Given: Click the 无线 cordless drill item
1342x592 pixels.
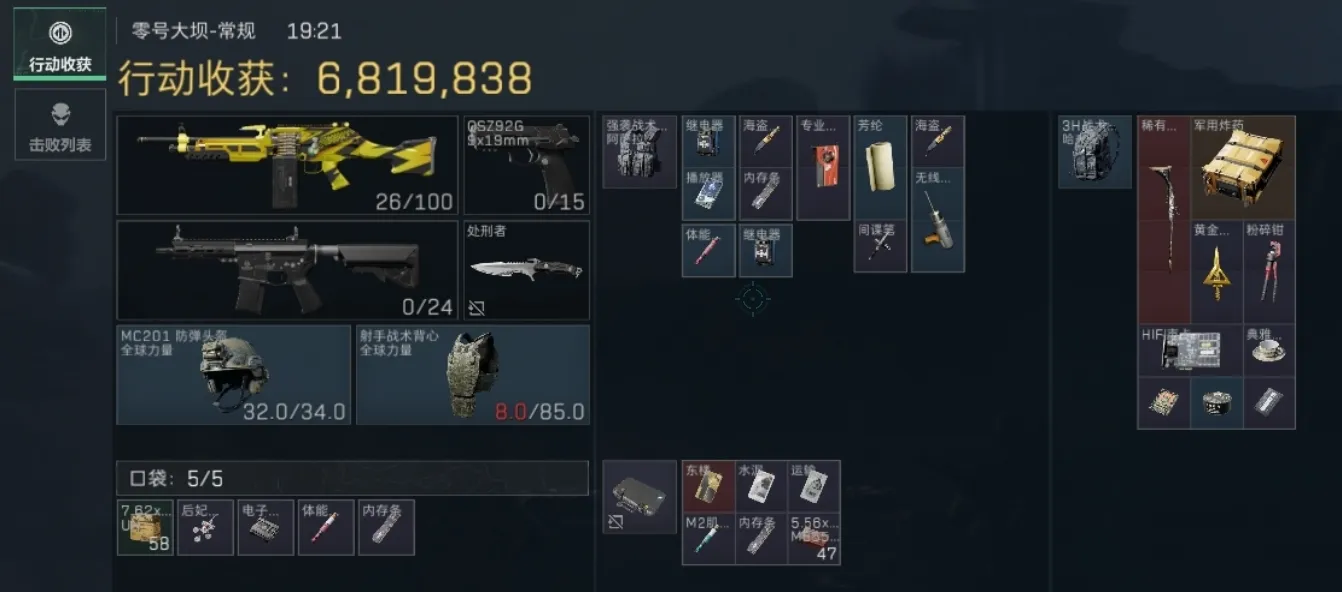Looking at the screenshot, I should (x=939, y=220).
